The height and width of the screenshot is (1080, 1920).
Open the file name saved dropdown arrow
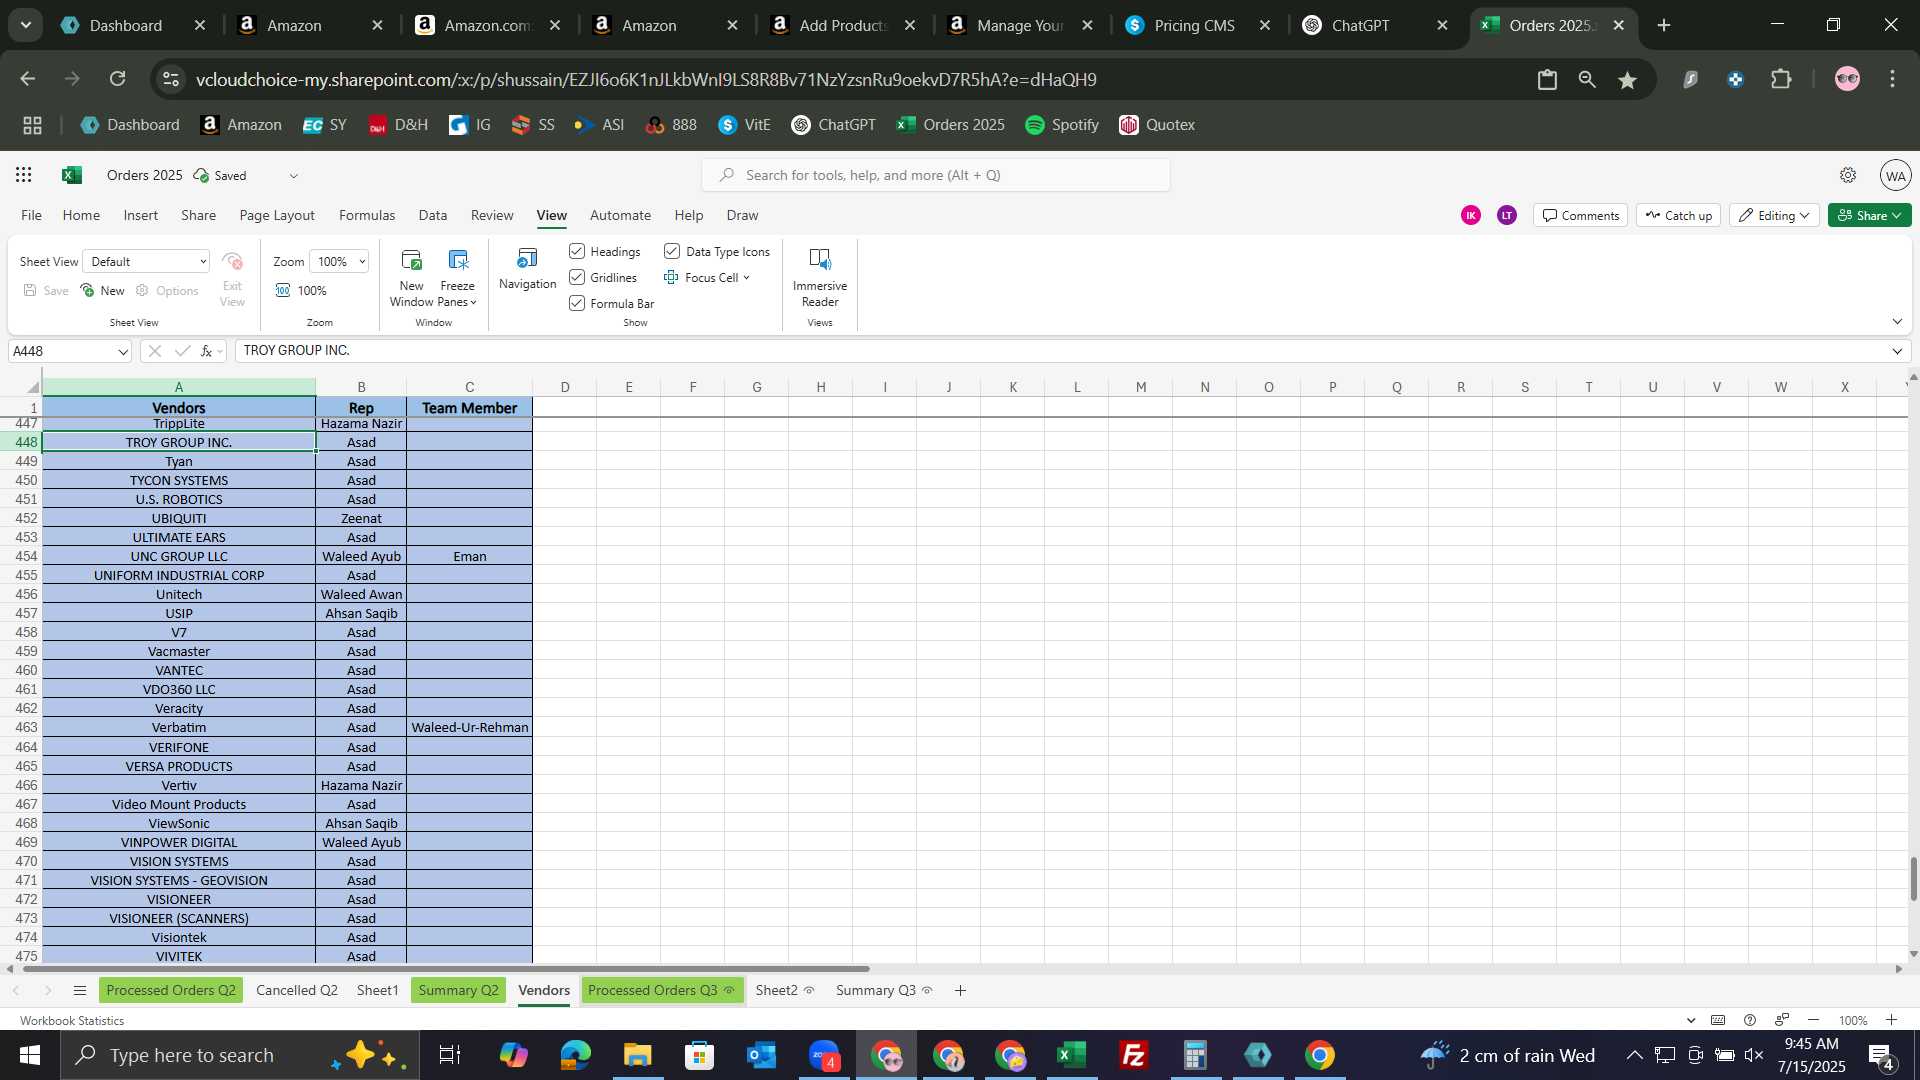tap(293, 175)
